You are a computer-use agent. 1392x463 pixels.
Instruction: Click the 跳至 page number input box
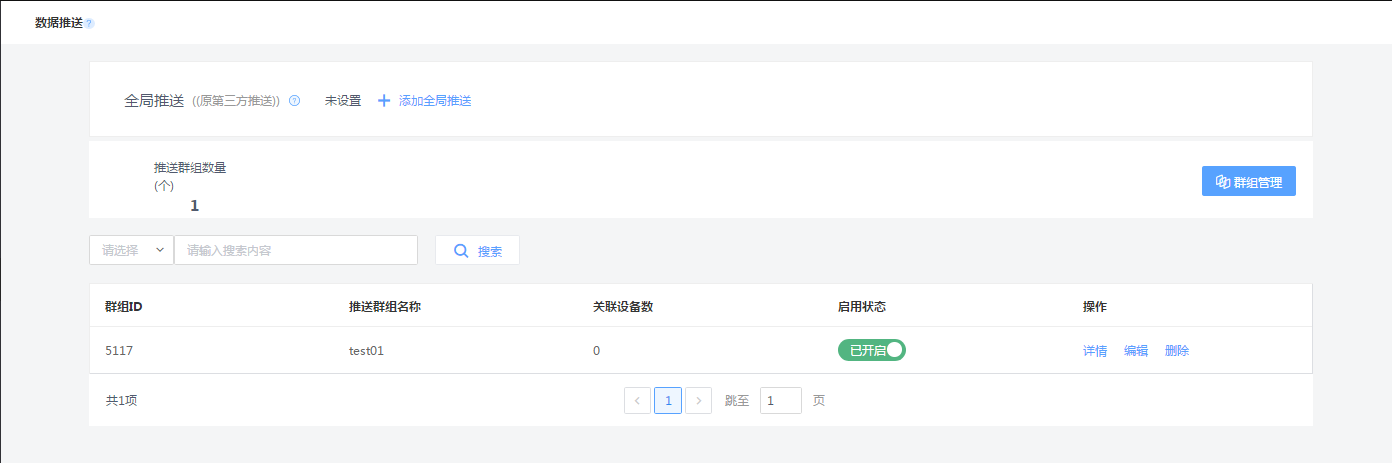pyautogui.click(x=781, y=401)
